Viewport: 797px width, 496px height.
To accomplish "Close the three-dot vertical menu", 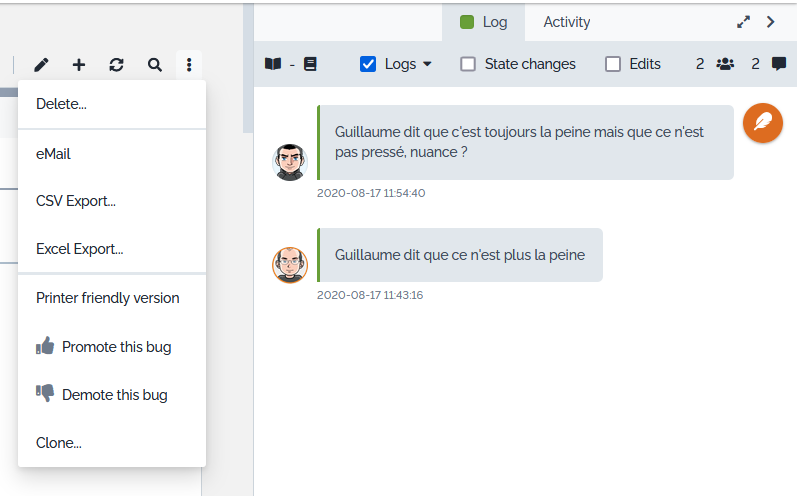I will click(x=189, y=65).
